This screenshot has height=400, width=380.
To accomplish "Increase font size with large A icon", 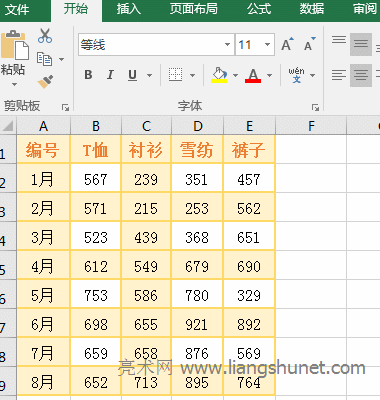I will (x=287, y=44).
